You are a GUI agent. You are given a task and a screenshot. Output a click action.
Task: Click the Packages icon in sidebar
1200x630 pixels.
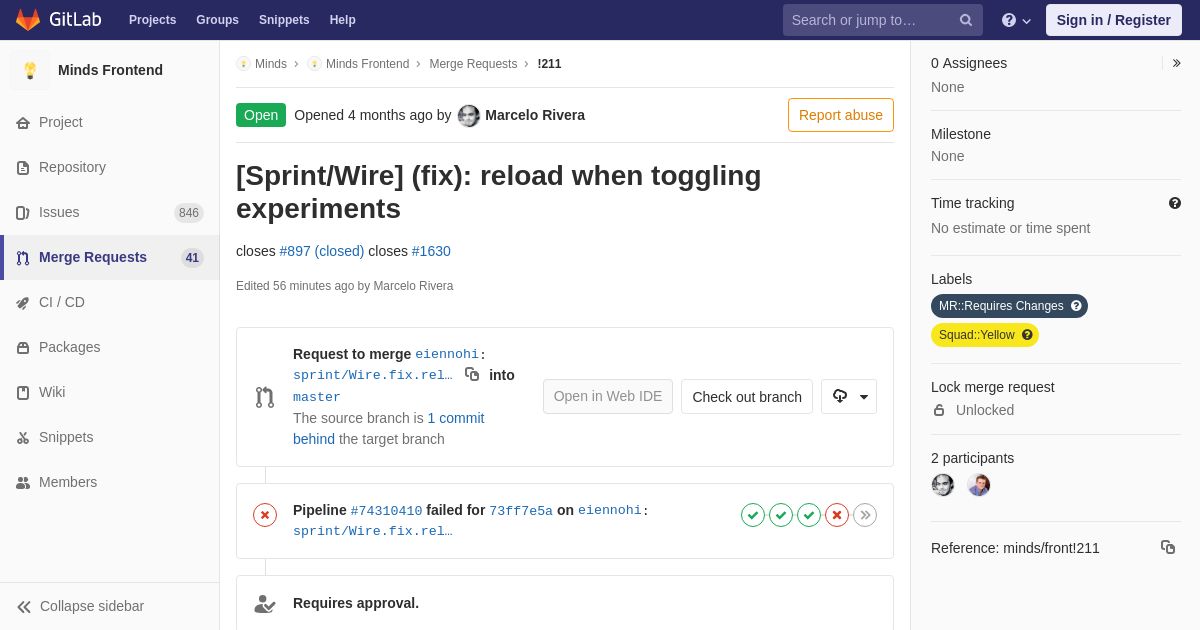[x=23, y=348]
